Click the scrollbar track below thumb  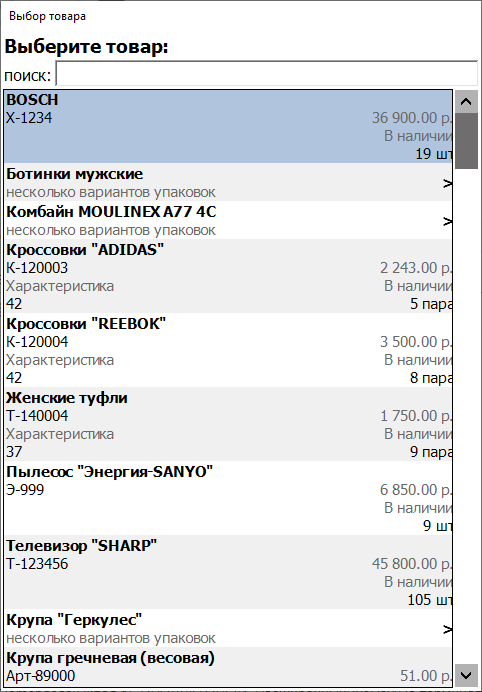pos(467,416)
